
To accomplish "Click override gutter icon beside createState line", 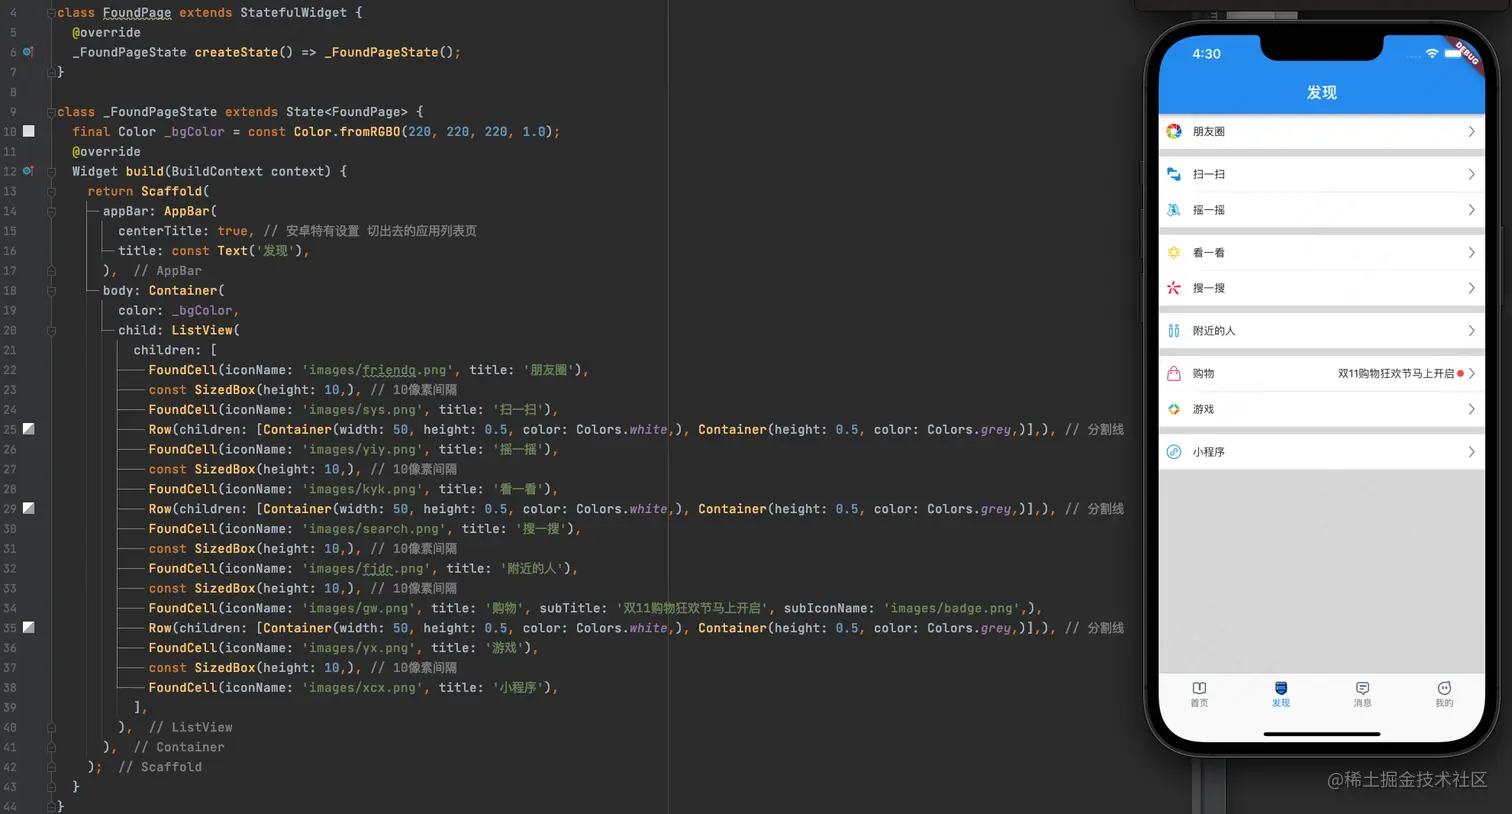I will pyautogui.click(x=28, y=52).
